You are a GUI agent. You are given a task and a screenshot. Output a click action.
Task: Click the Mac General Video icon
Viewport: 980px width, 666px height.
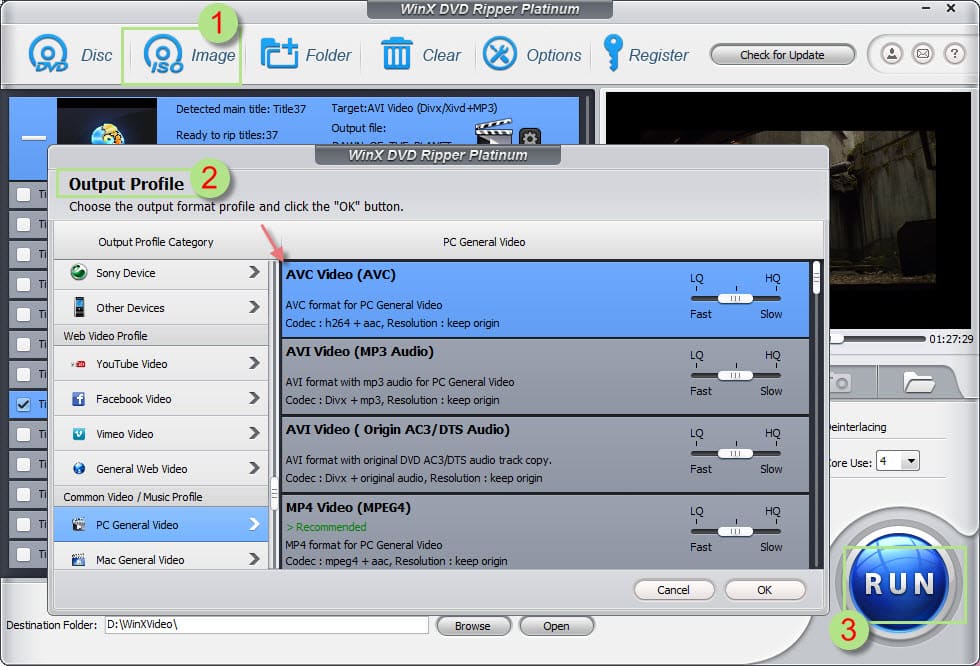click(x=79, y=559)
